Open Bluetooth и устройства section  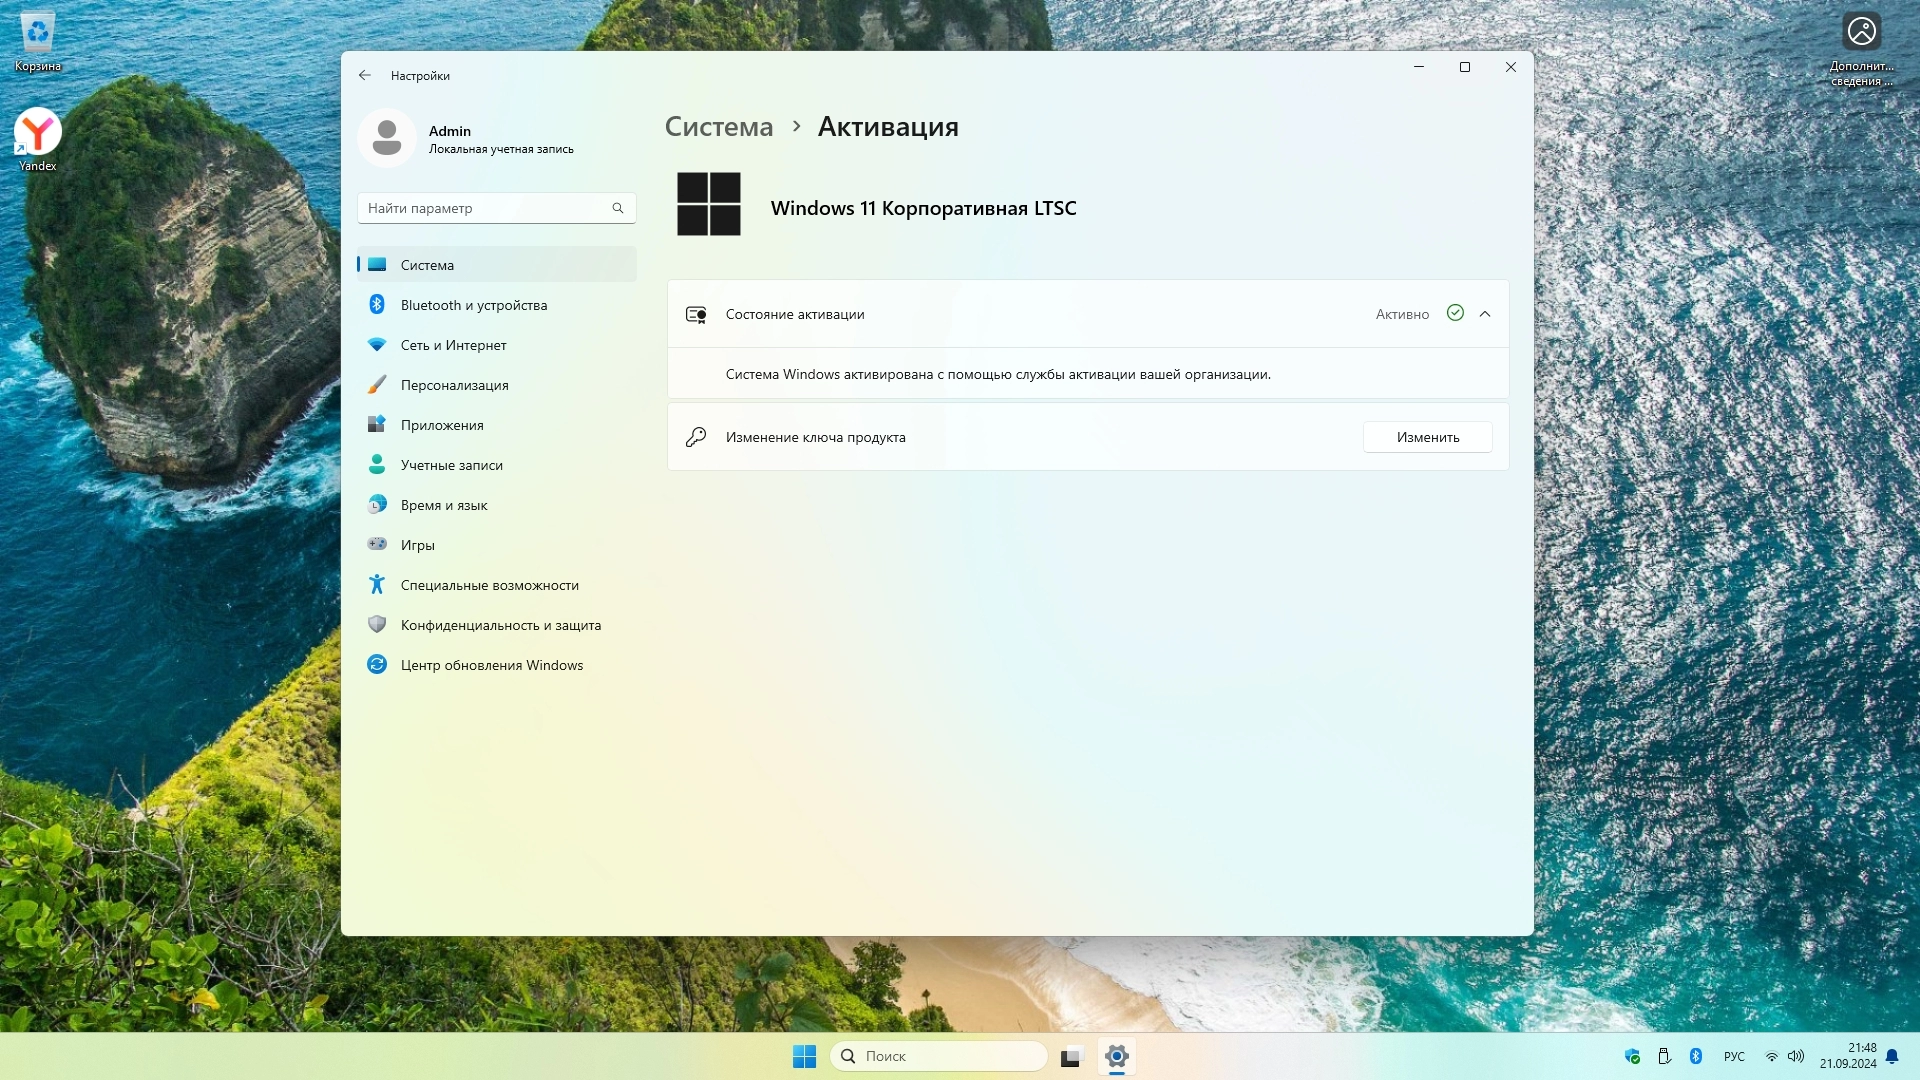click(473, 305)
